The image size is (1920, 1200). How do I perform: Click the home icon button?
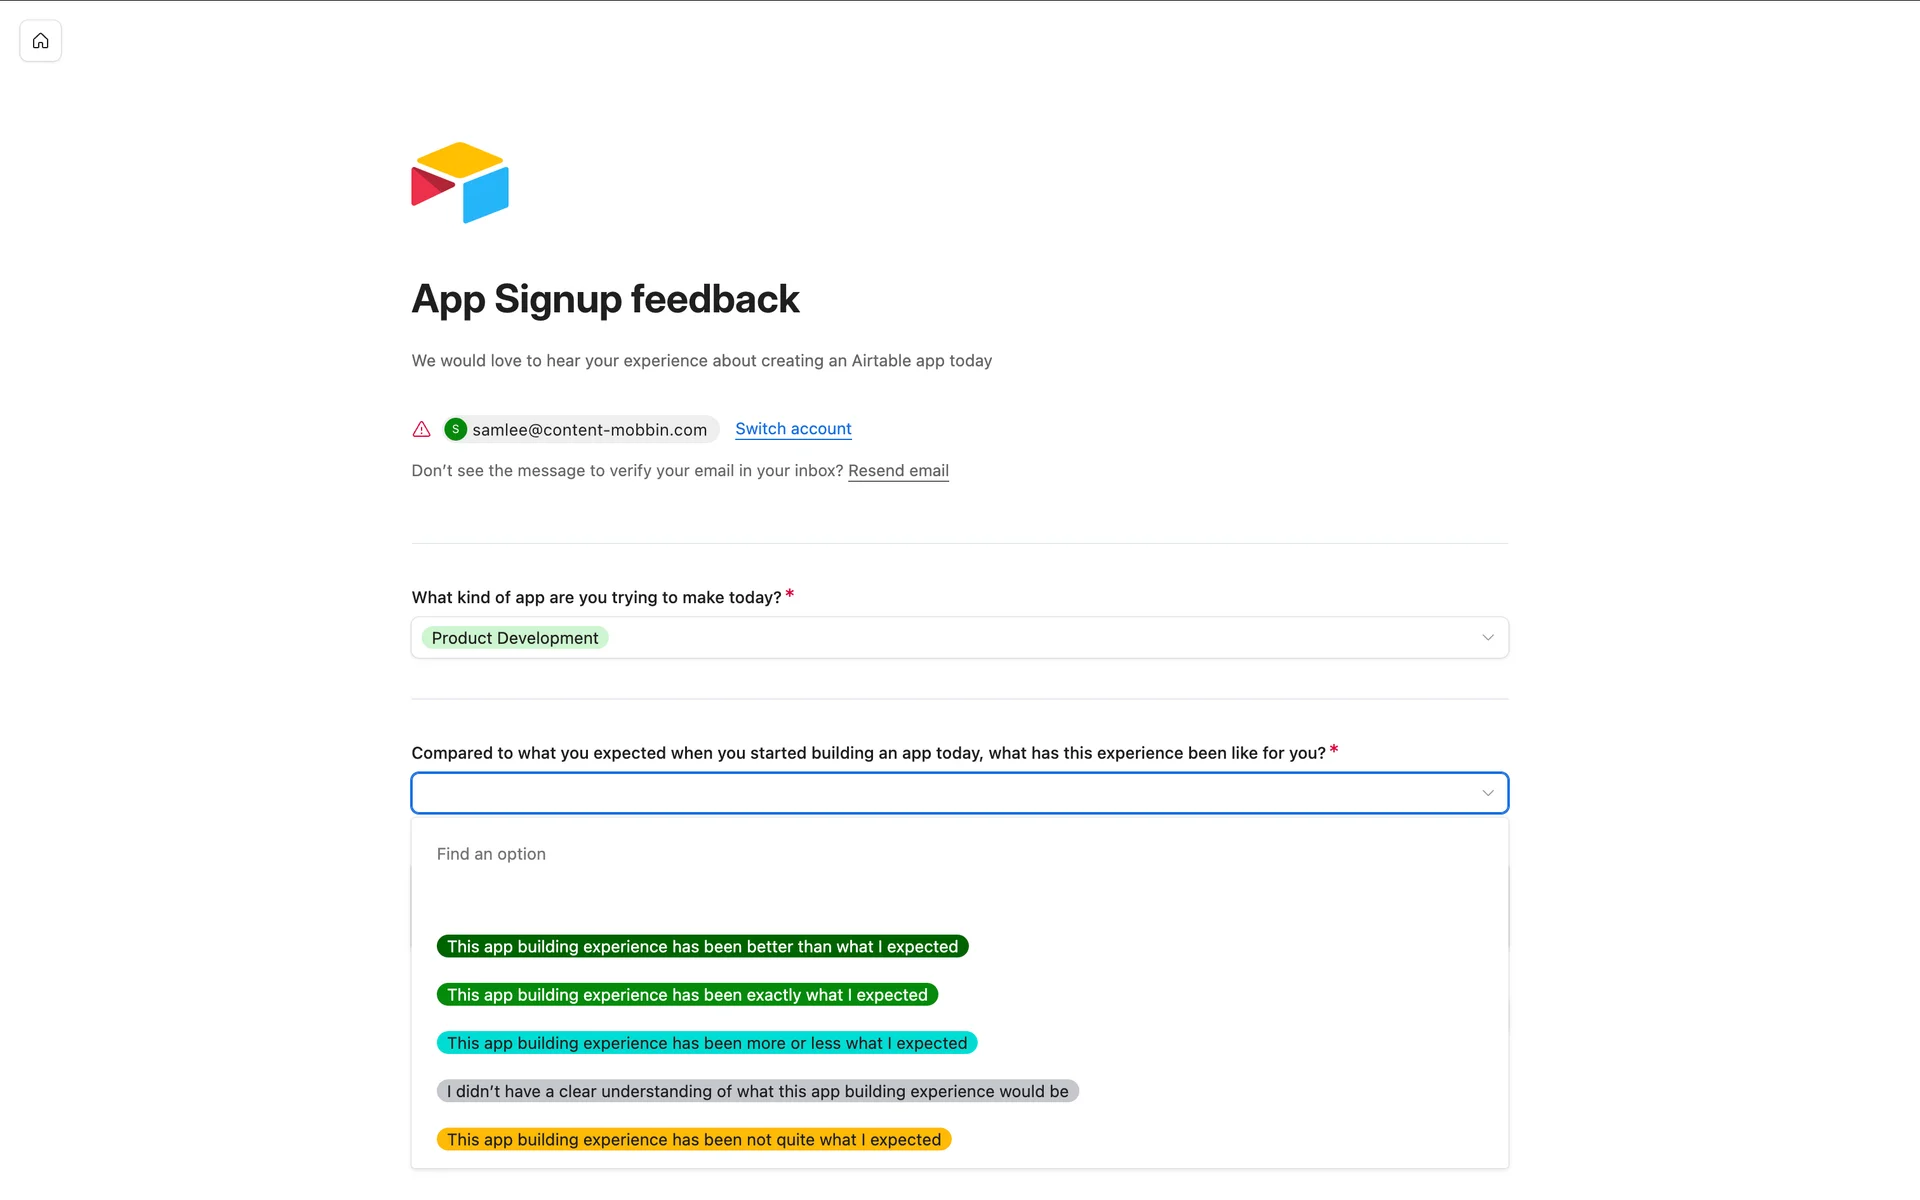point(40,41)
